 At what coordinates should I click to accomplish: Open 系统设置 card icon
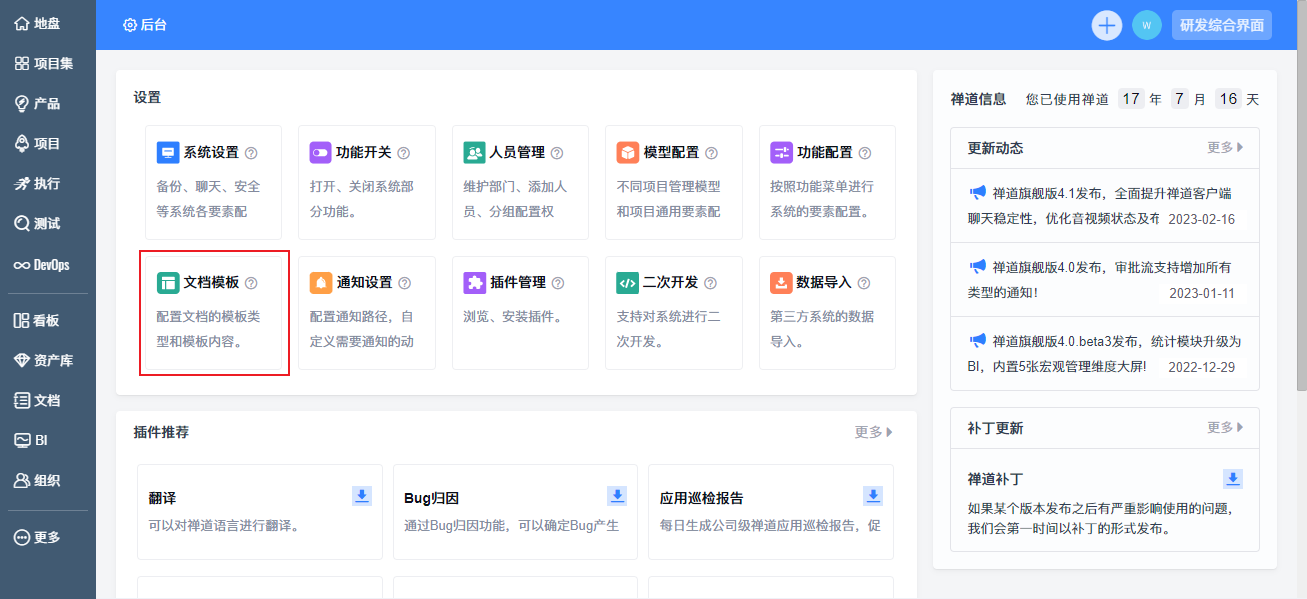pos(168,153)
